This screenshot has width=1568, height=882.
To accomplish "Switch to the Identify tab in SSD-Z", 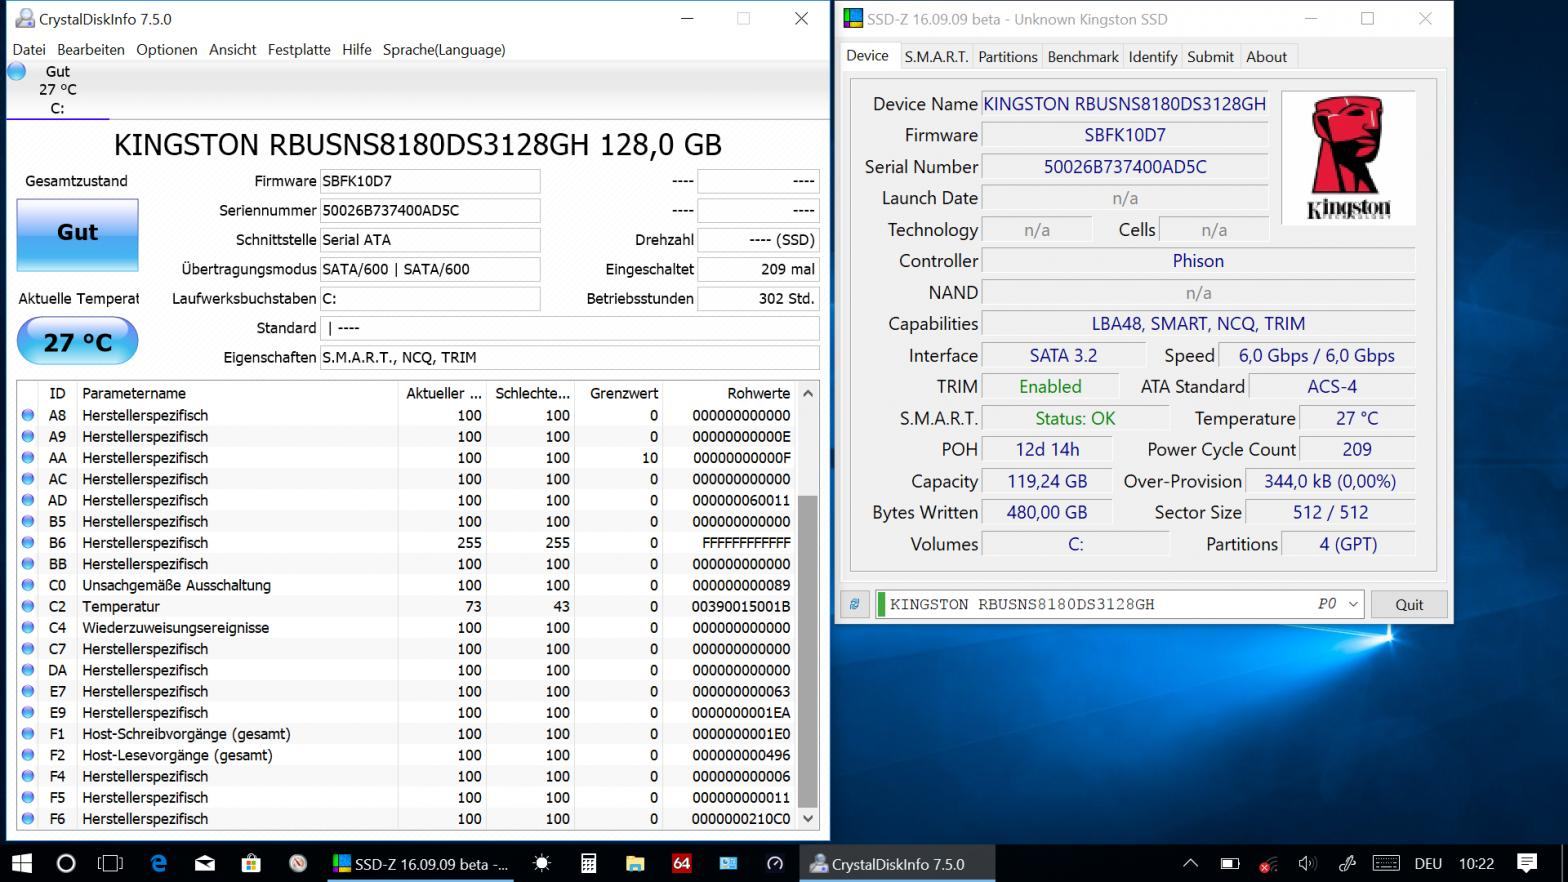I will 1153,57.
